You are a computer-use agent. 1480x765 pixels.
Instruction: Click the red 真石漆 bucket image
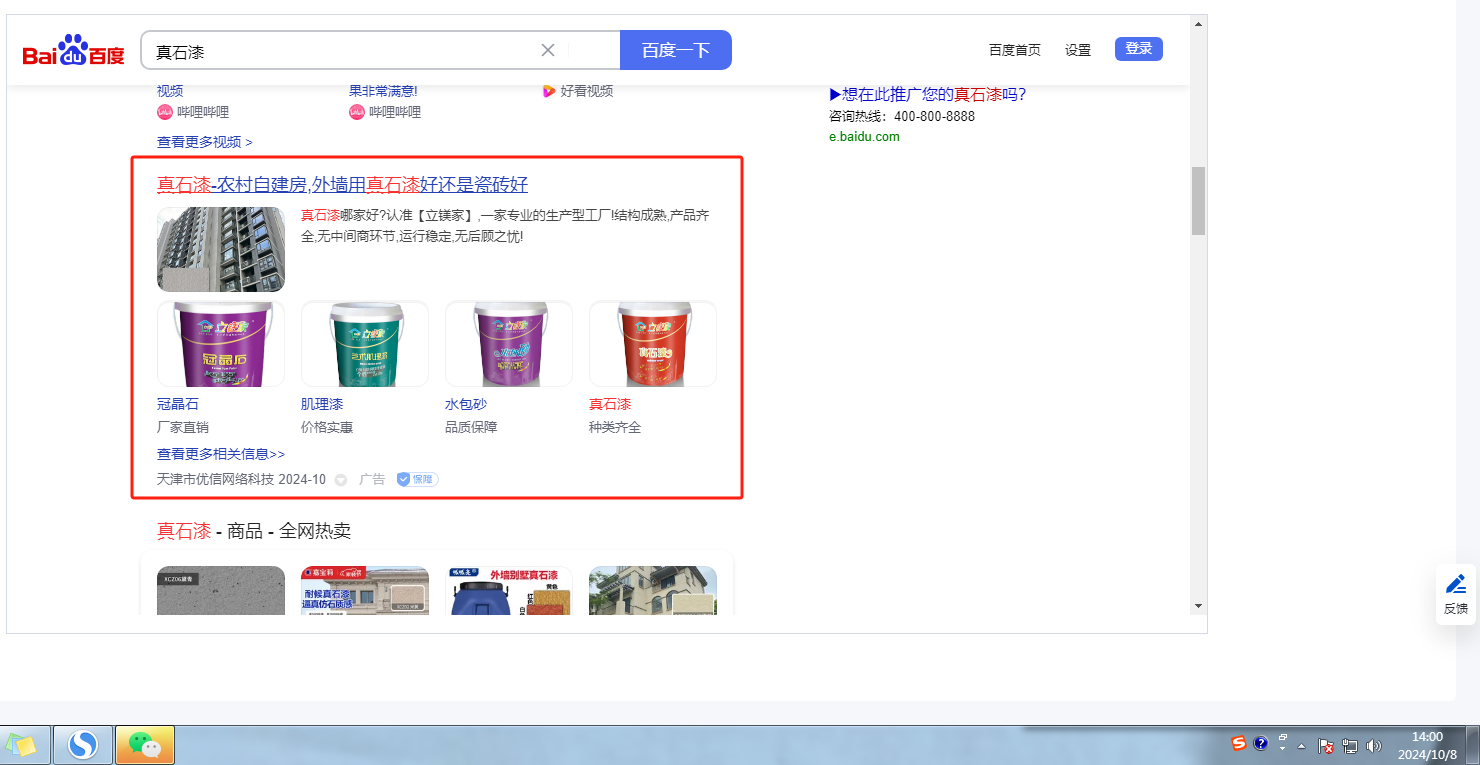tap(653, 344)
